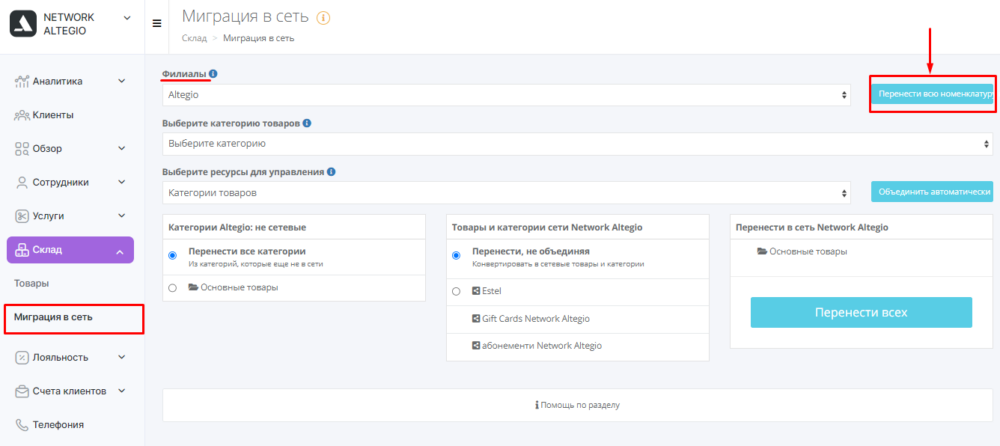Viewport: 1000px width, 446px height.
Task: Click info icon next to Выберите категорию товаров
Action: click(307, 123)
